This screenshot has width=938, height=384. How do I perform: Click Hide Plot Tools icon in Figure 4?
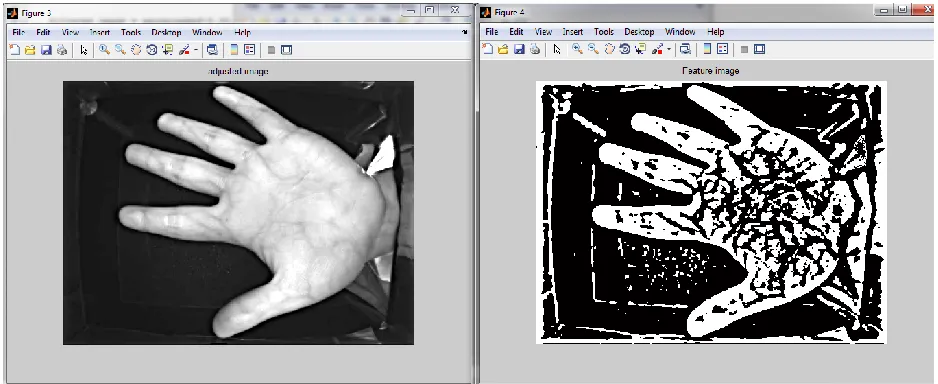(744, 49)
